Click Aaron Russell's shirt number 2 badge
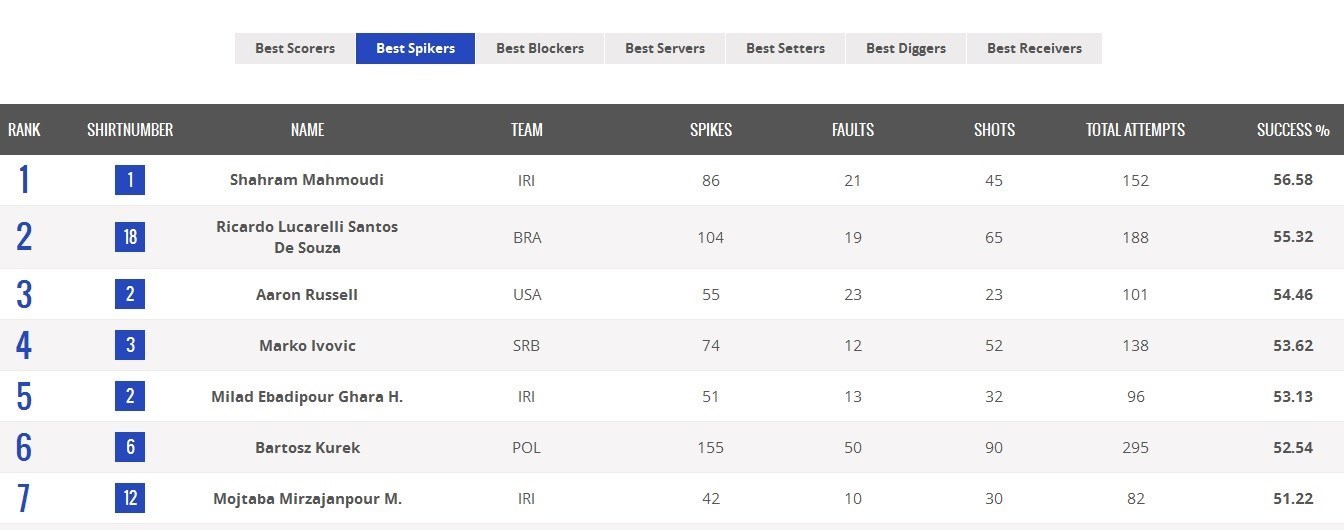Screen dimensions: 1344x530 130,294
